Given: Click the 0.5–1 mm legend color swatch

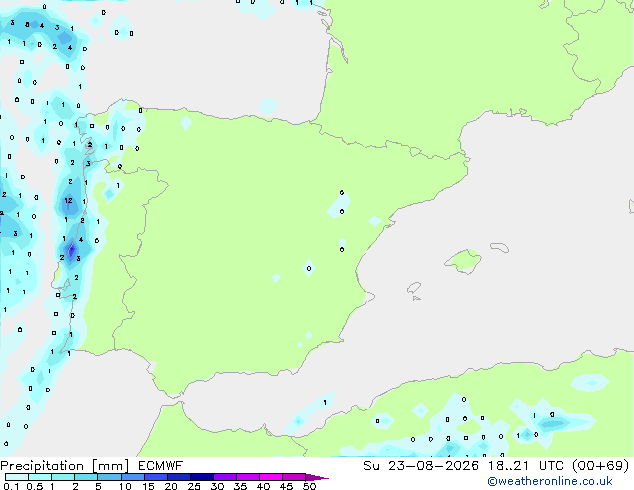Looking at the screenshot, I should (x=40, y=477).
